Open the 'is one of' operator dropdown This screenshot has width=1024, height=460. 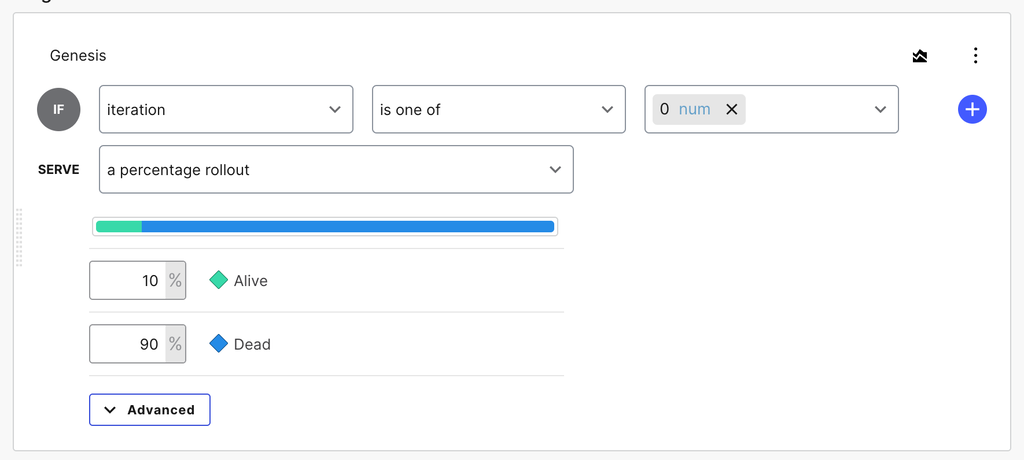pos(496,110)
